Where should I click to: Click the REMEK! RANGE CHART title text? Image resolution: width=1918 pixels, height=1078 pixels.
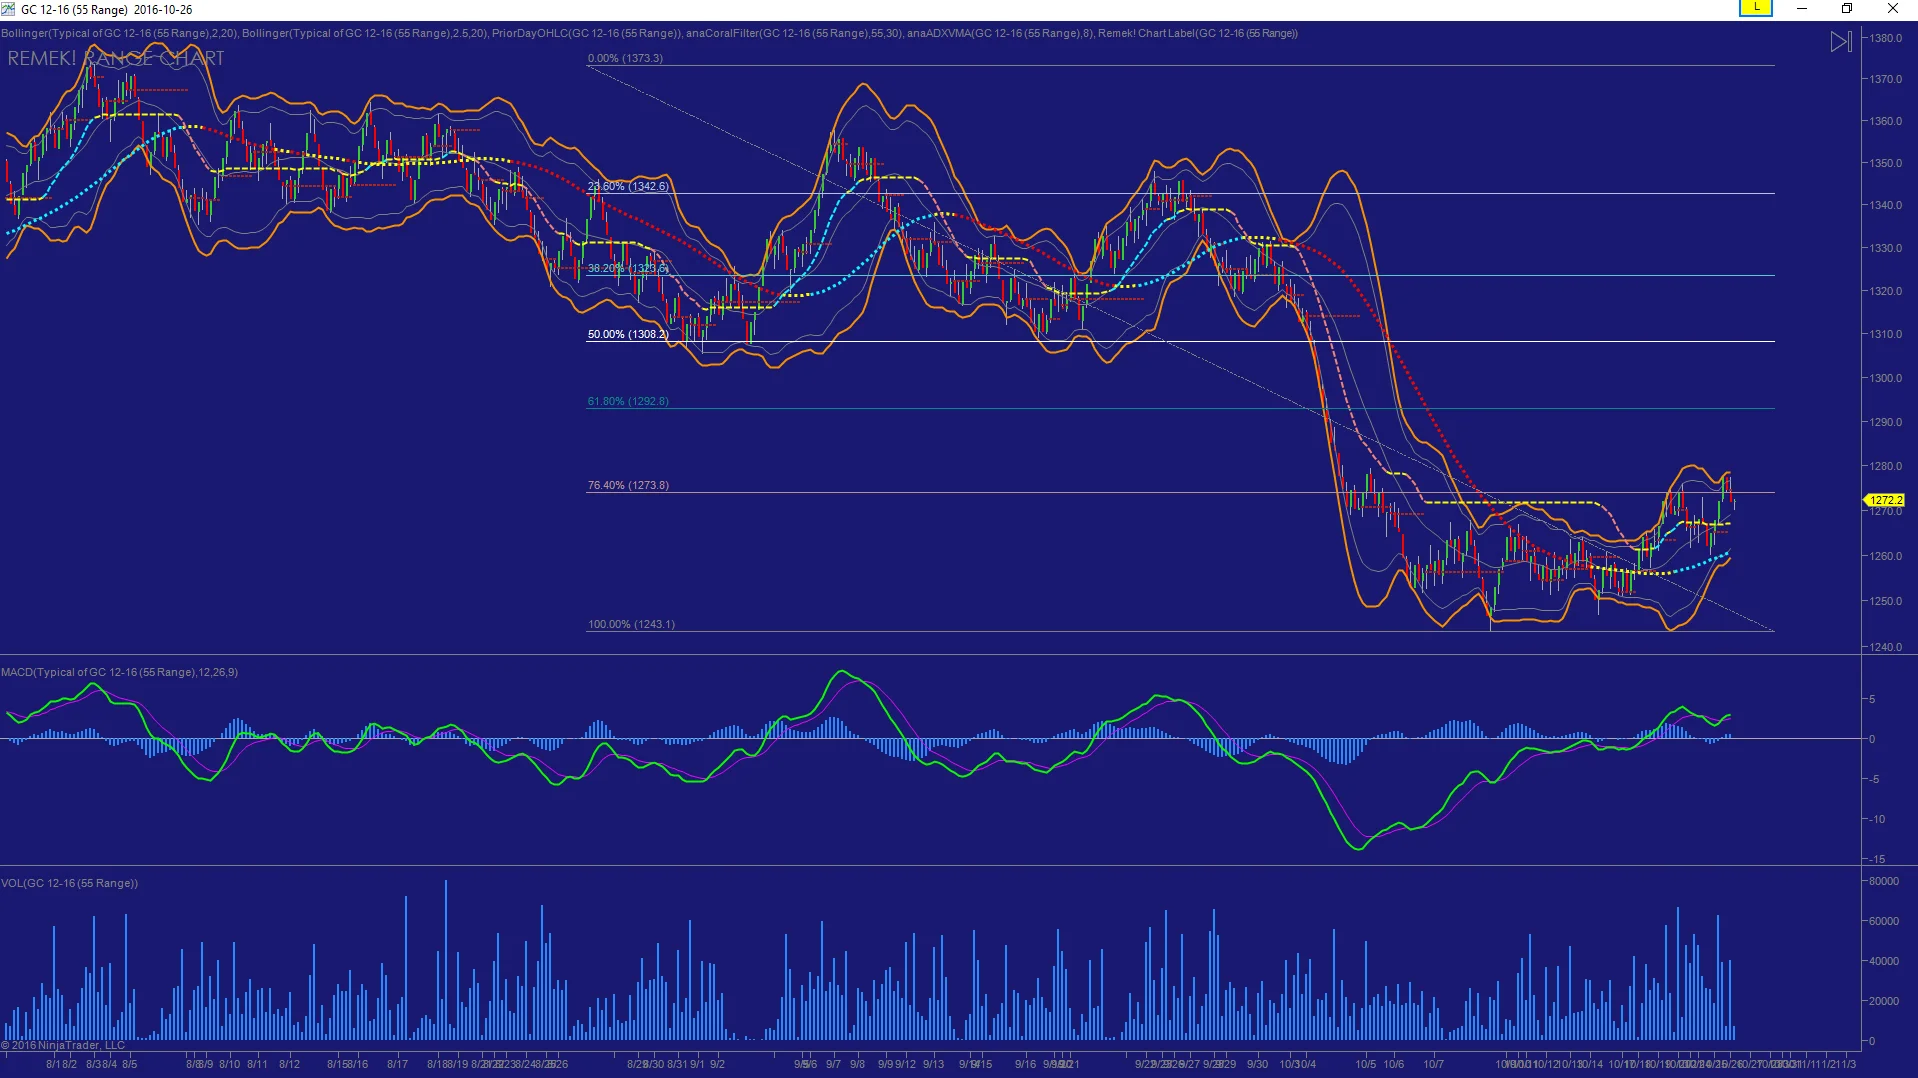tap(116, 58)
